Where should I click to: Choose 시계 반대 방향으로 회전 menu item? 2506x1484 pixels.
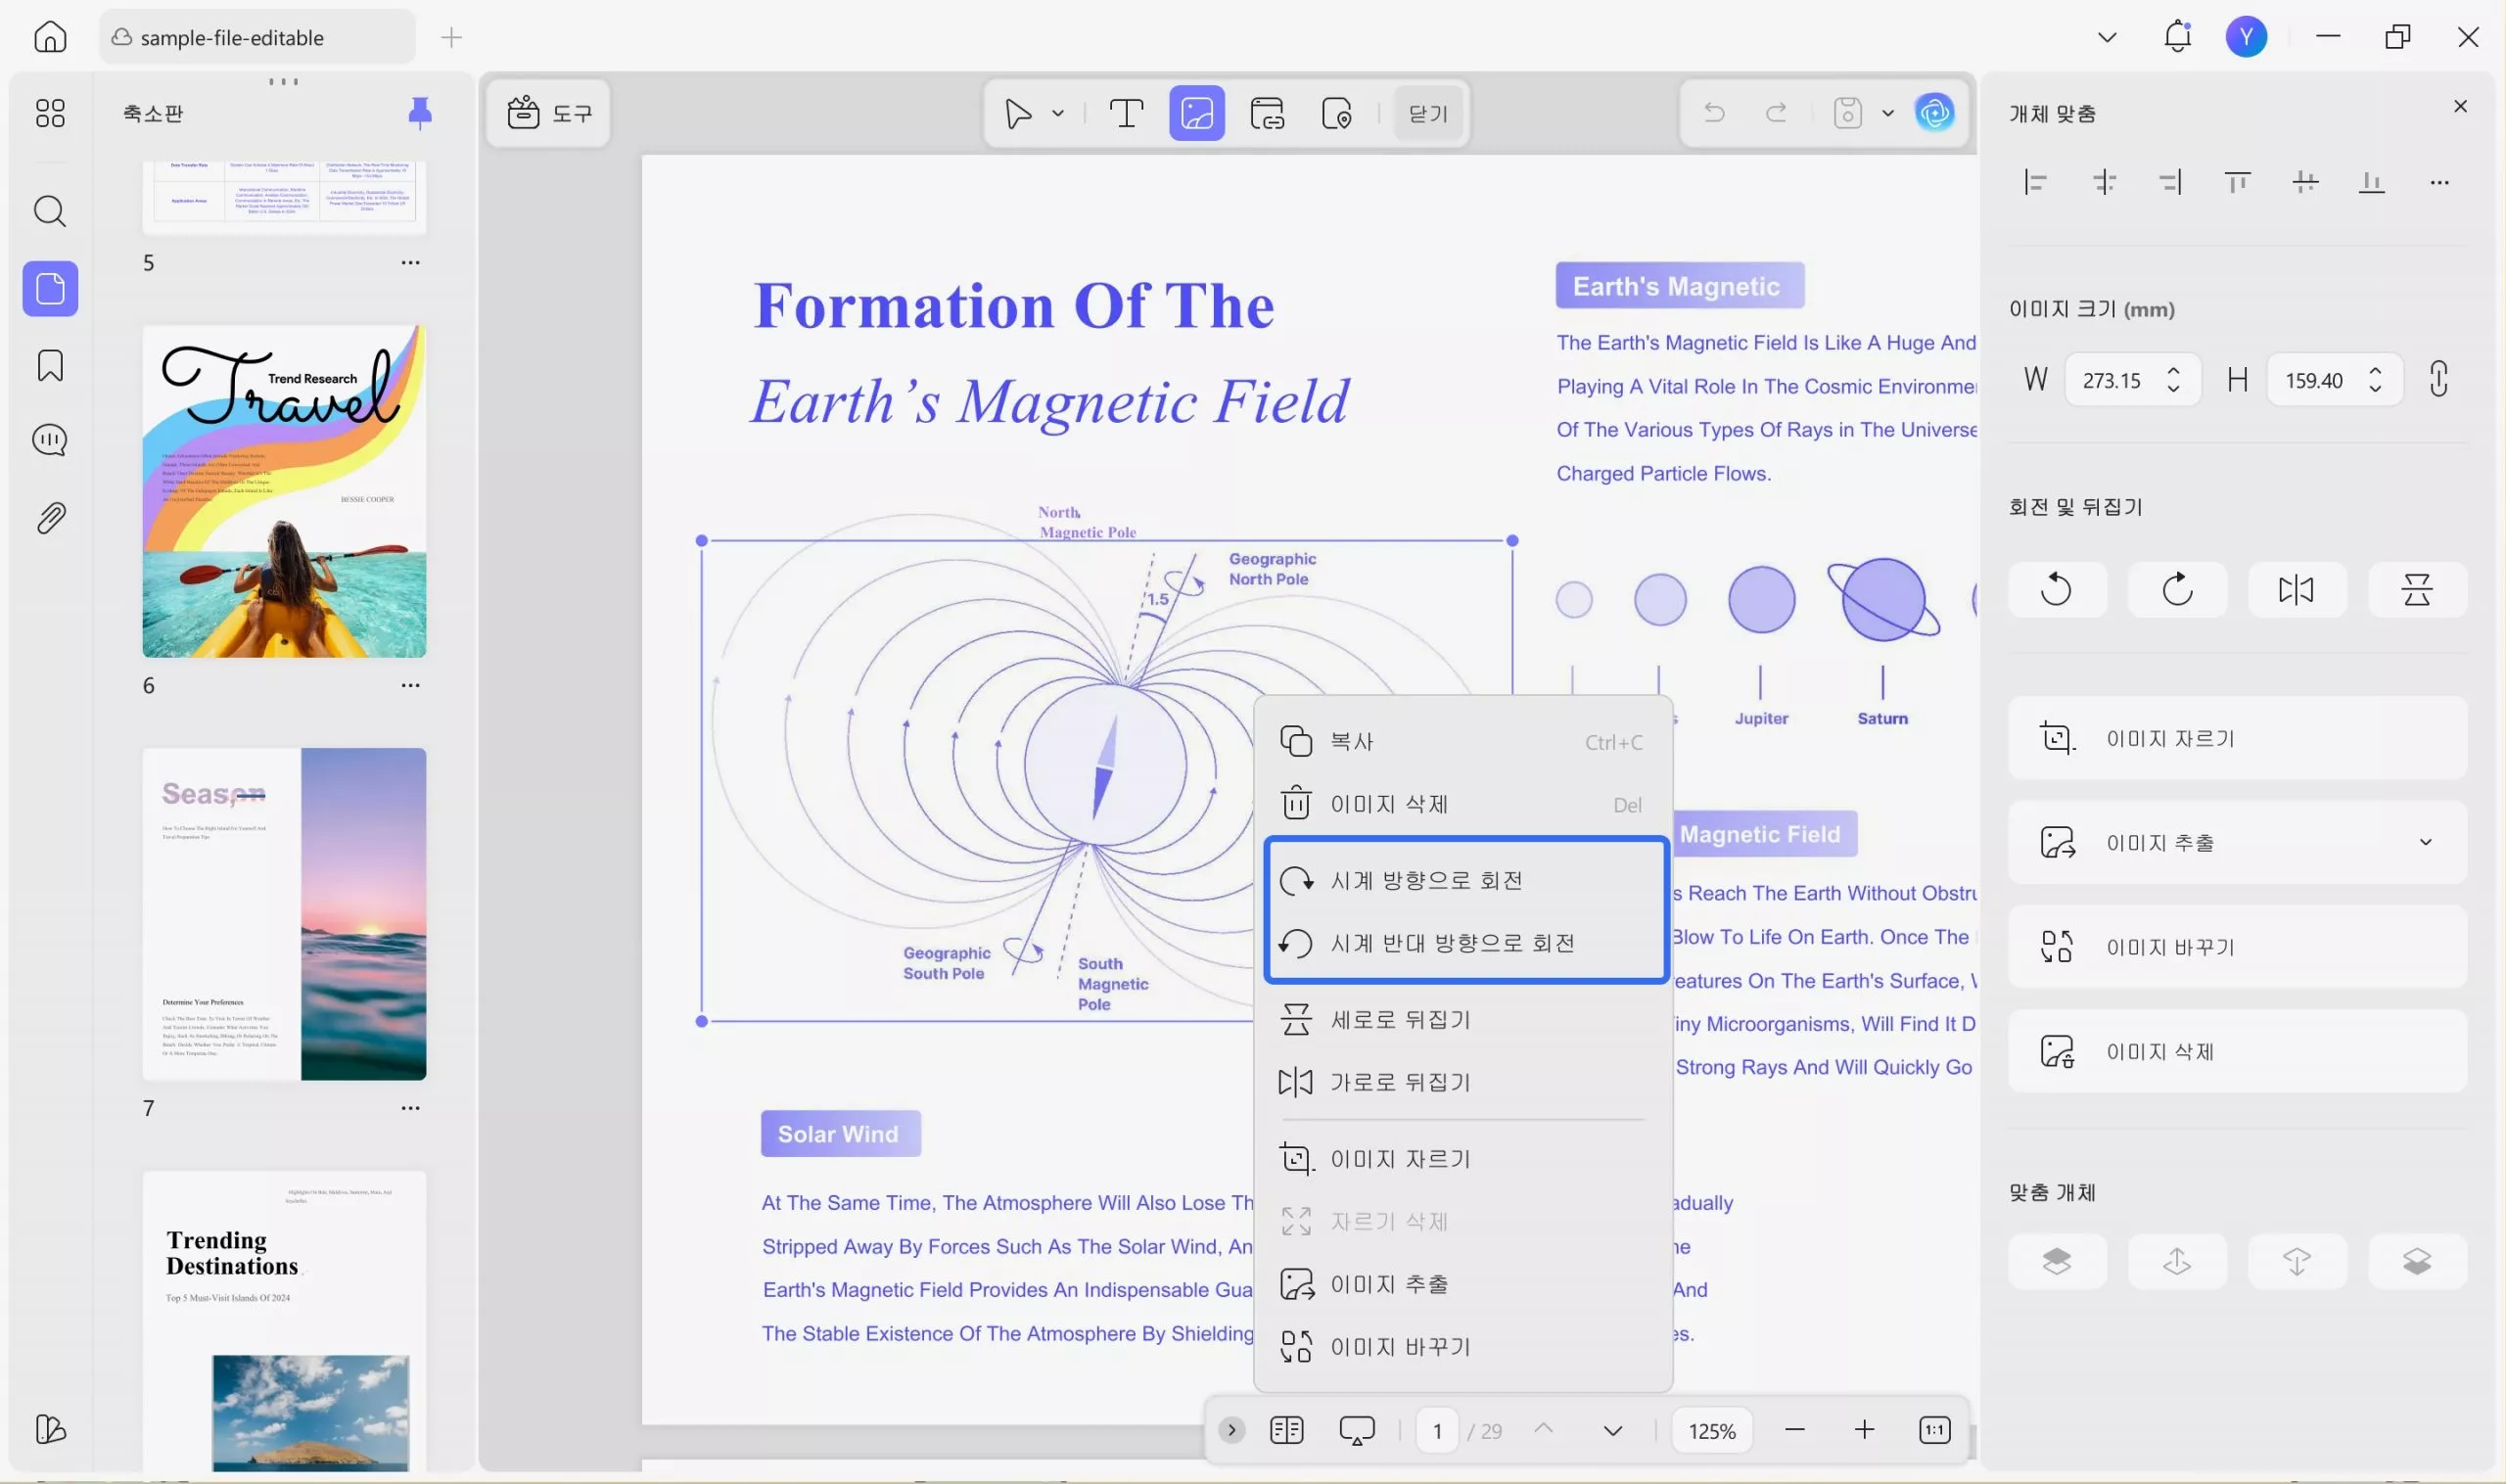point(1462,942)
